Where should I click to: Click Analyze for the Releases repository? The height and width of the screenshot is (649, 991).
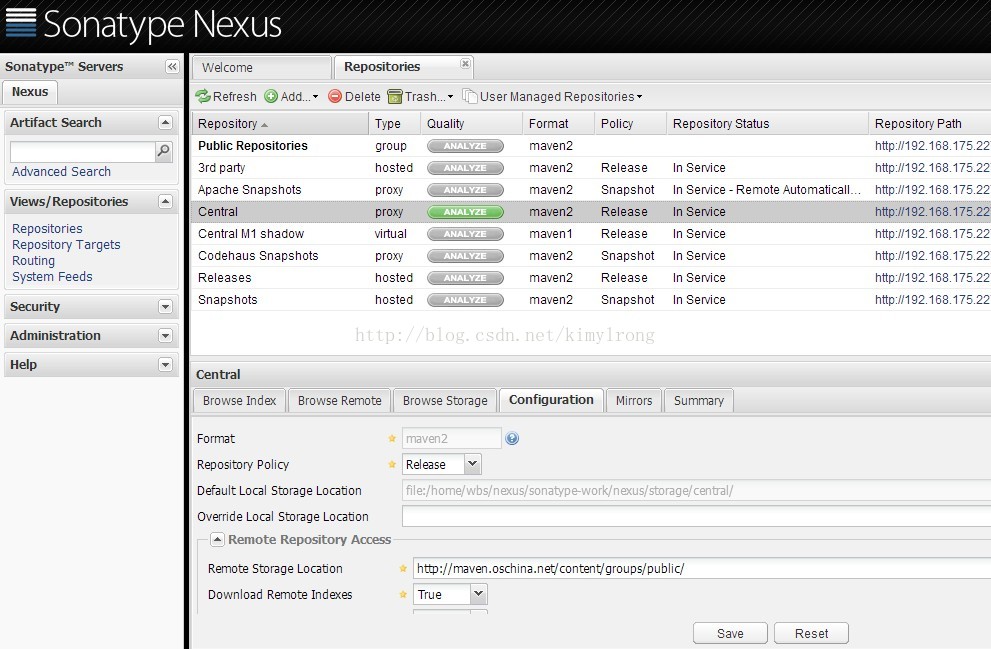point(465,278)
